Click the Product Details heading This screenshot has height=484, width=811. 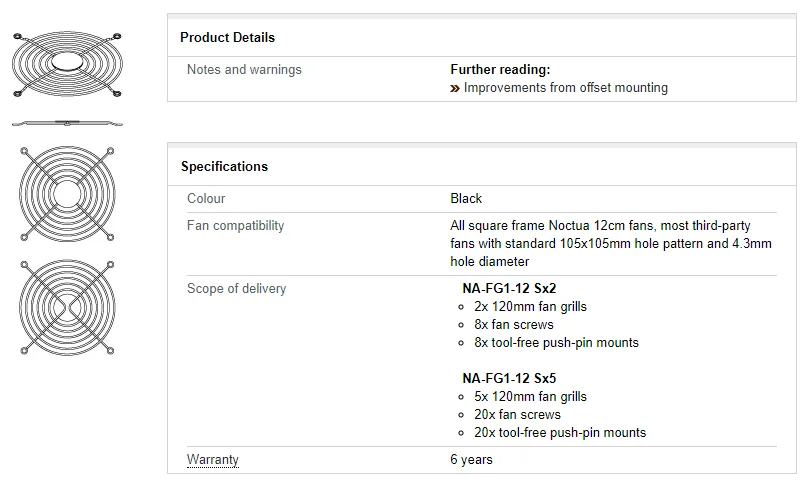pos(227,38)
